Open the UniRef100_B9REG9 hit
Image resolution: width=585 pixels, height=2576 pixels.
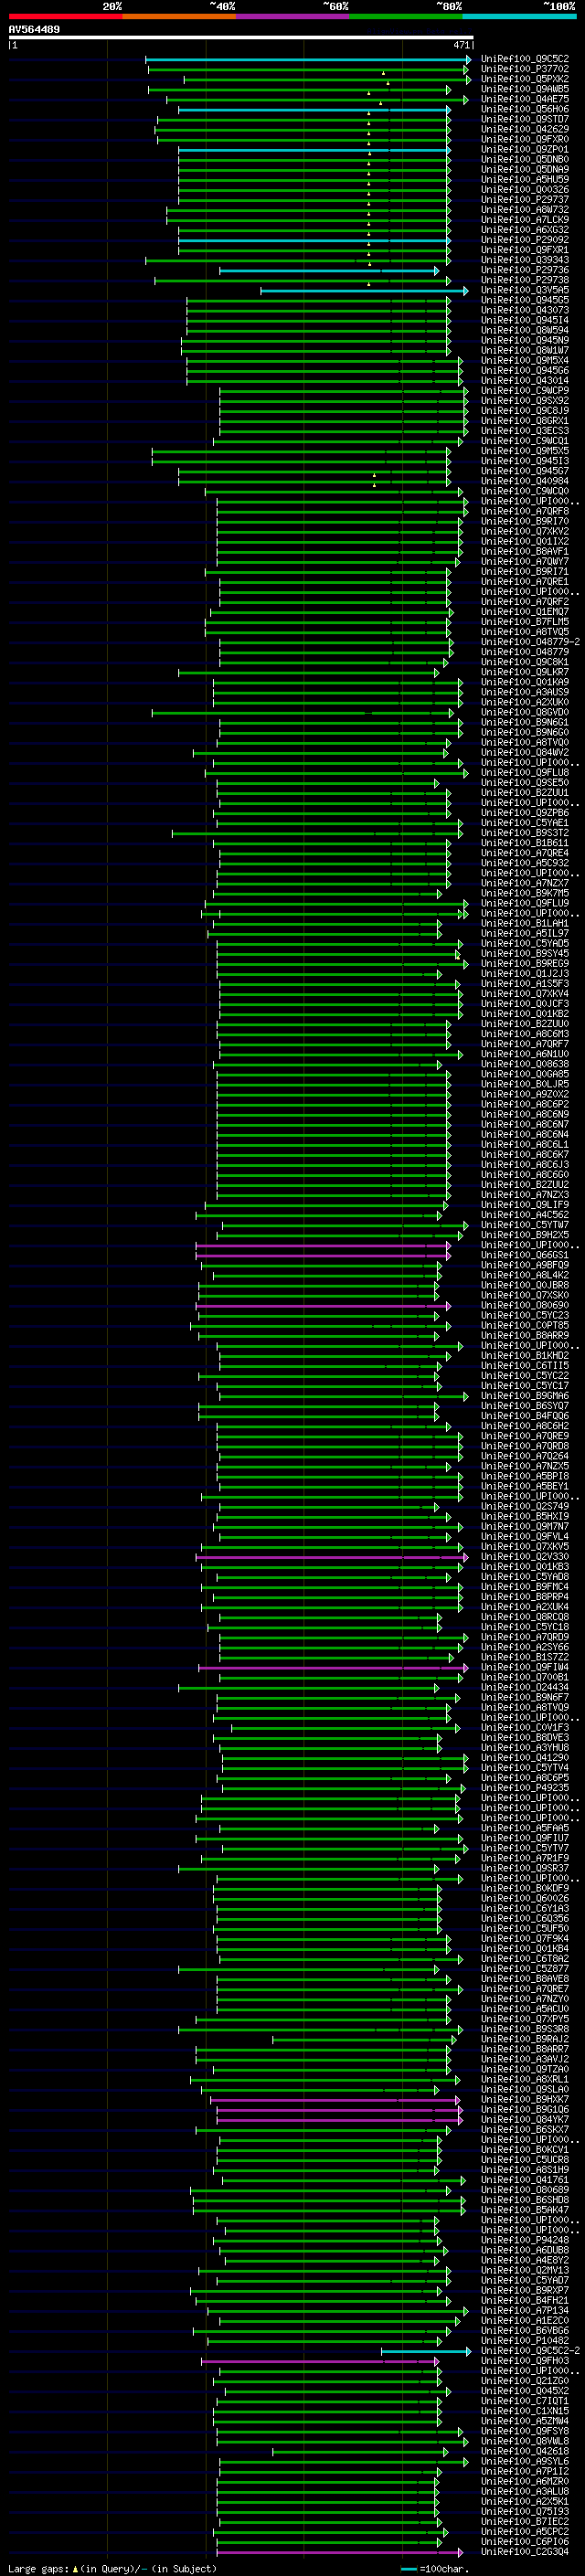pos(525,963)
